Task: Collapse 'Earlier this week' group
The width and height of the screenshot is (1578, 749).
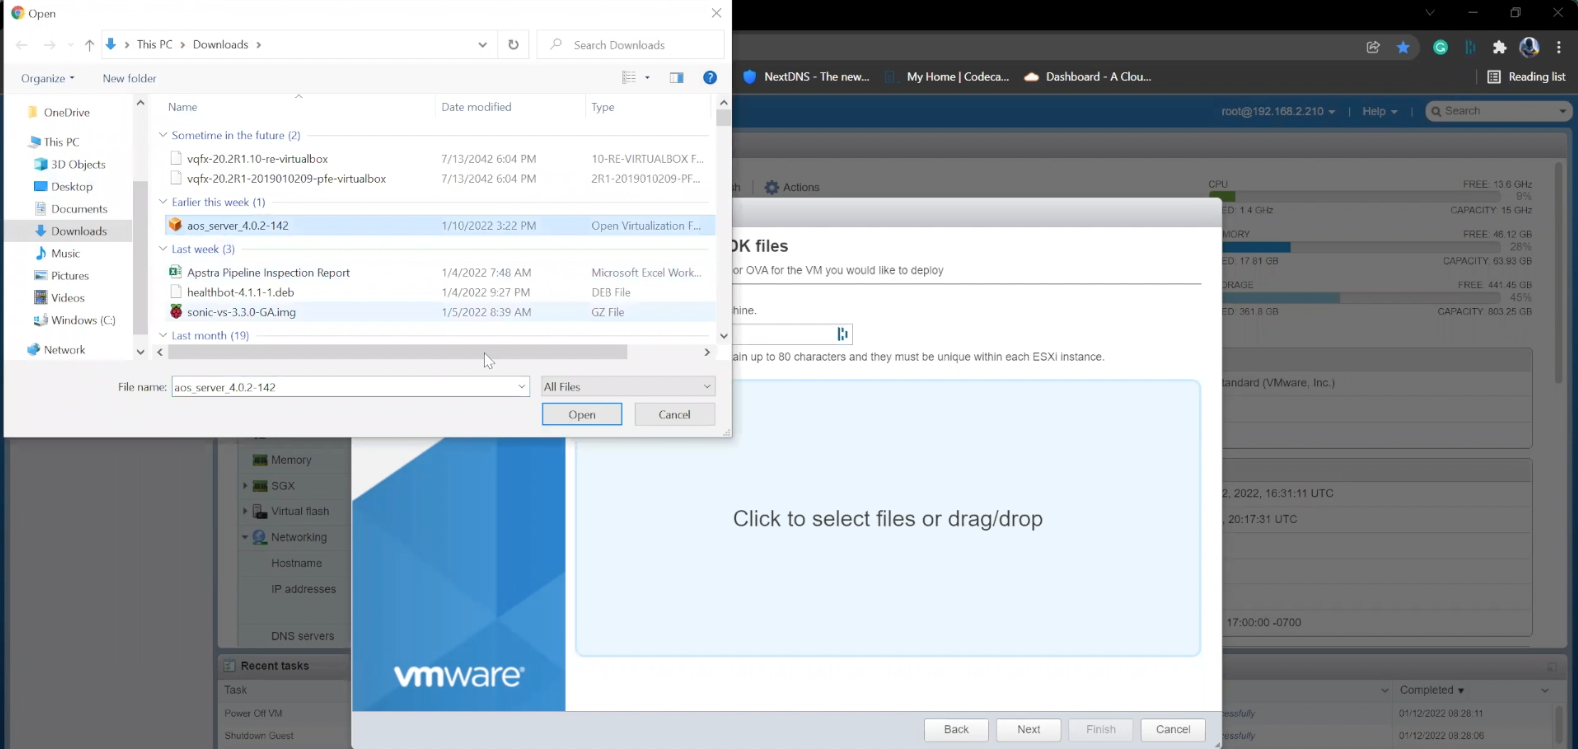Action: (x=163, y=202)
